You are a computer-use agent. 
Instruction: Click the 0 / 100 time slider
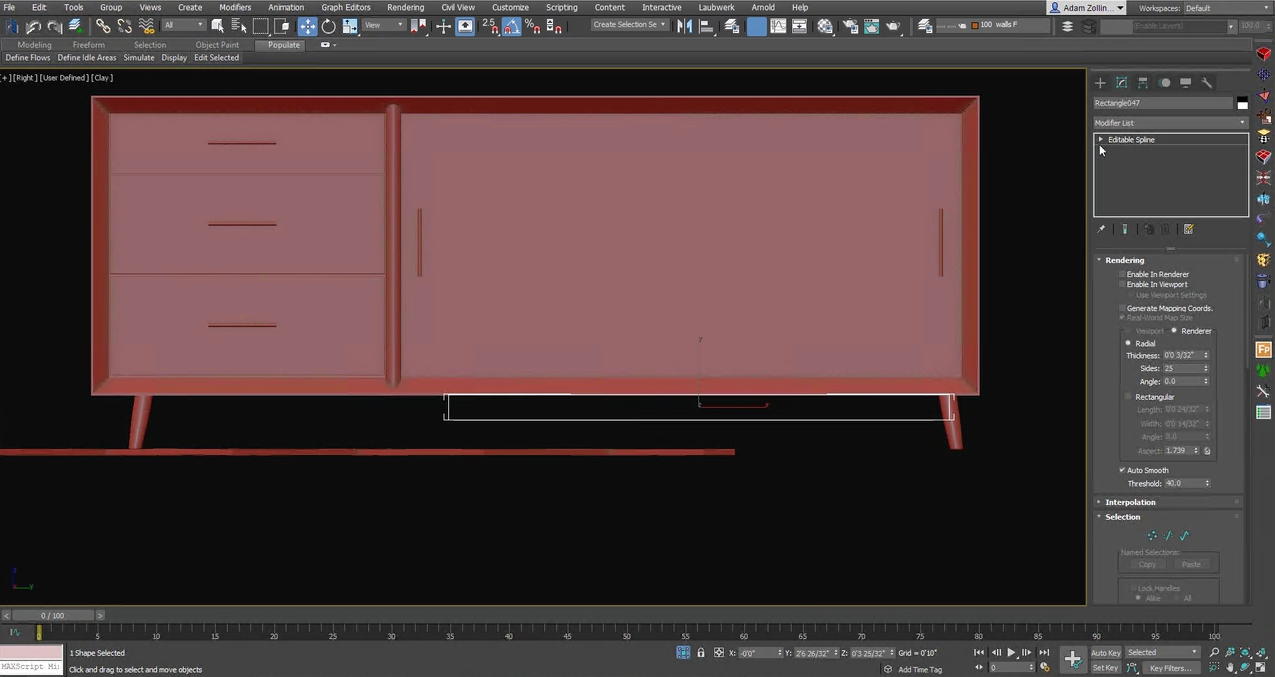(x=52, y=616)
